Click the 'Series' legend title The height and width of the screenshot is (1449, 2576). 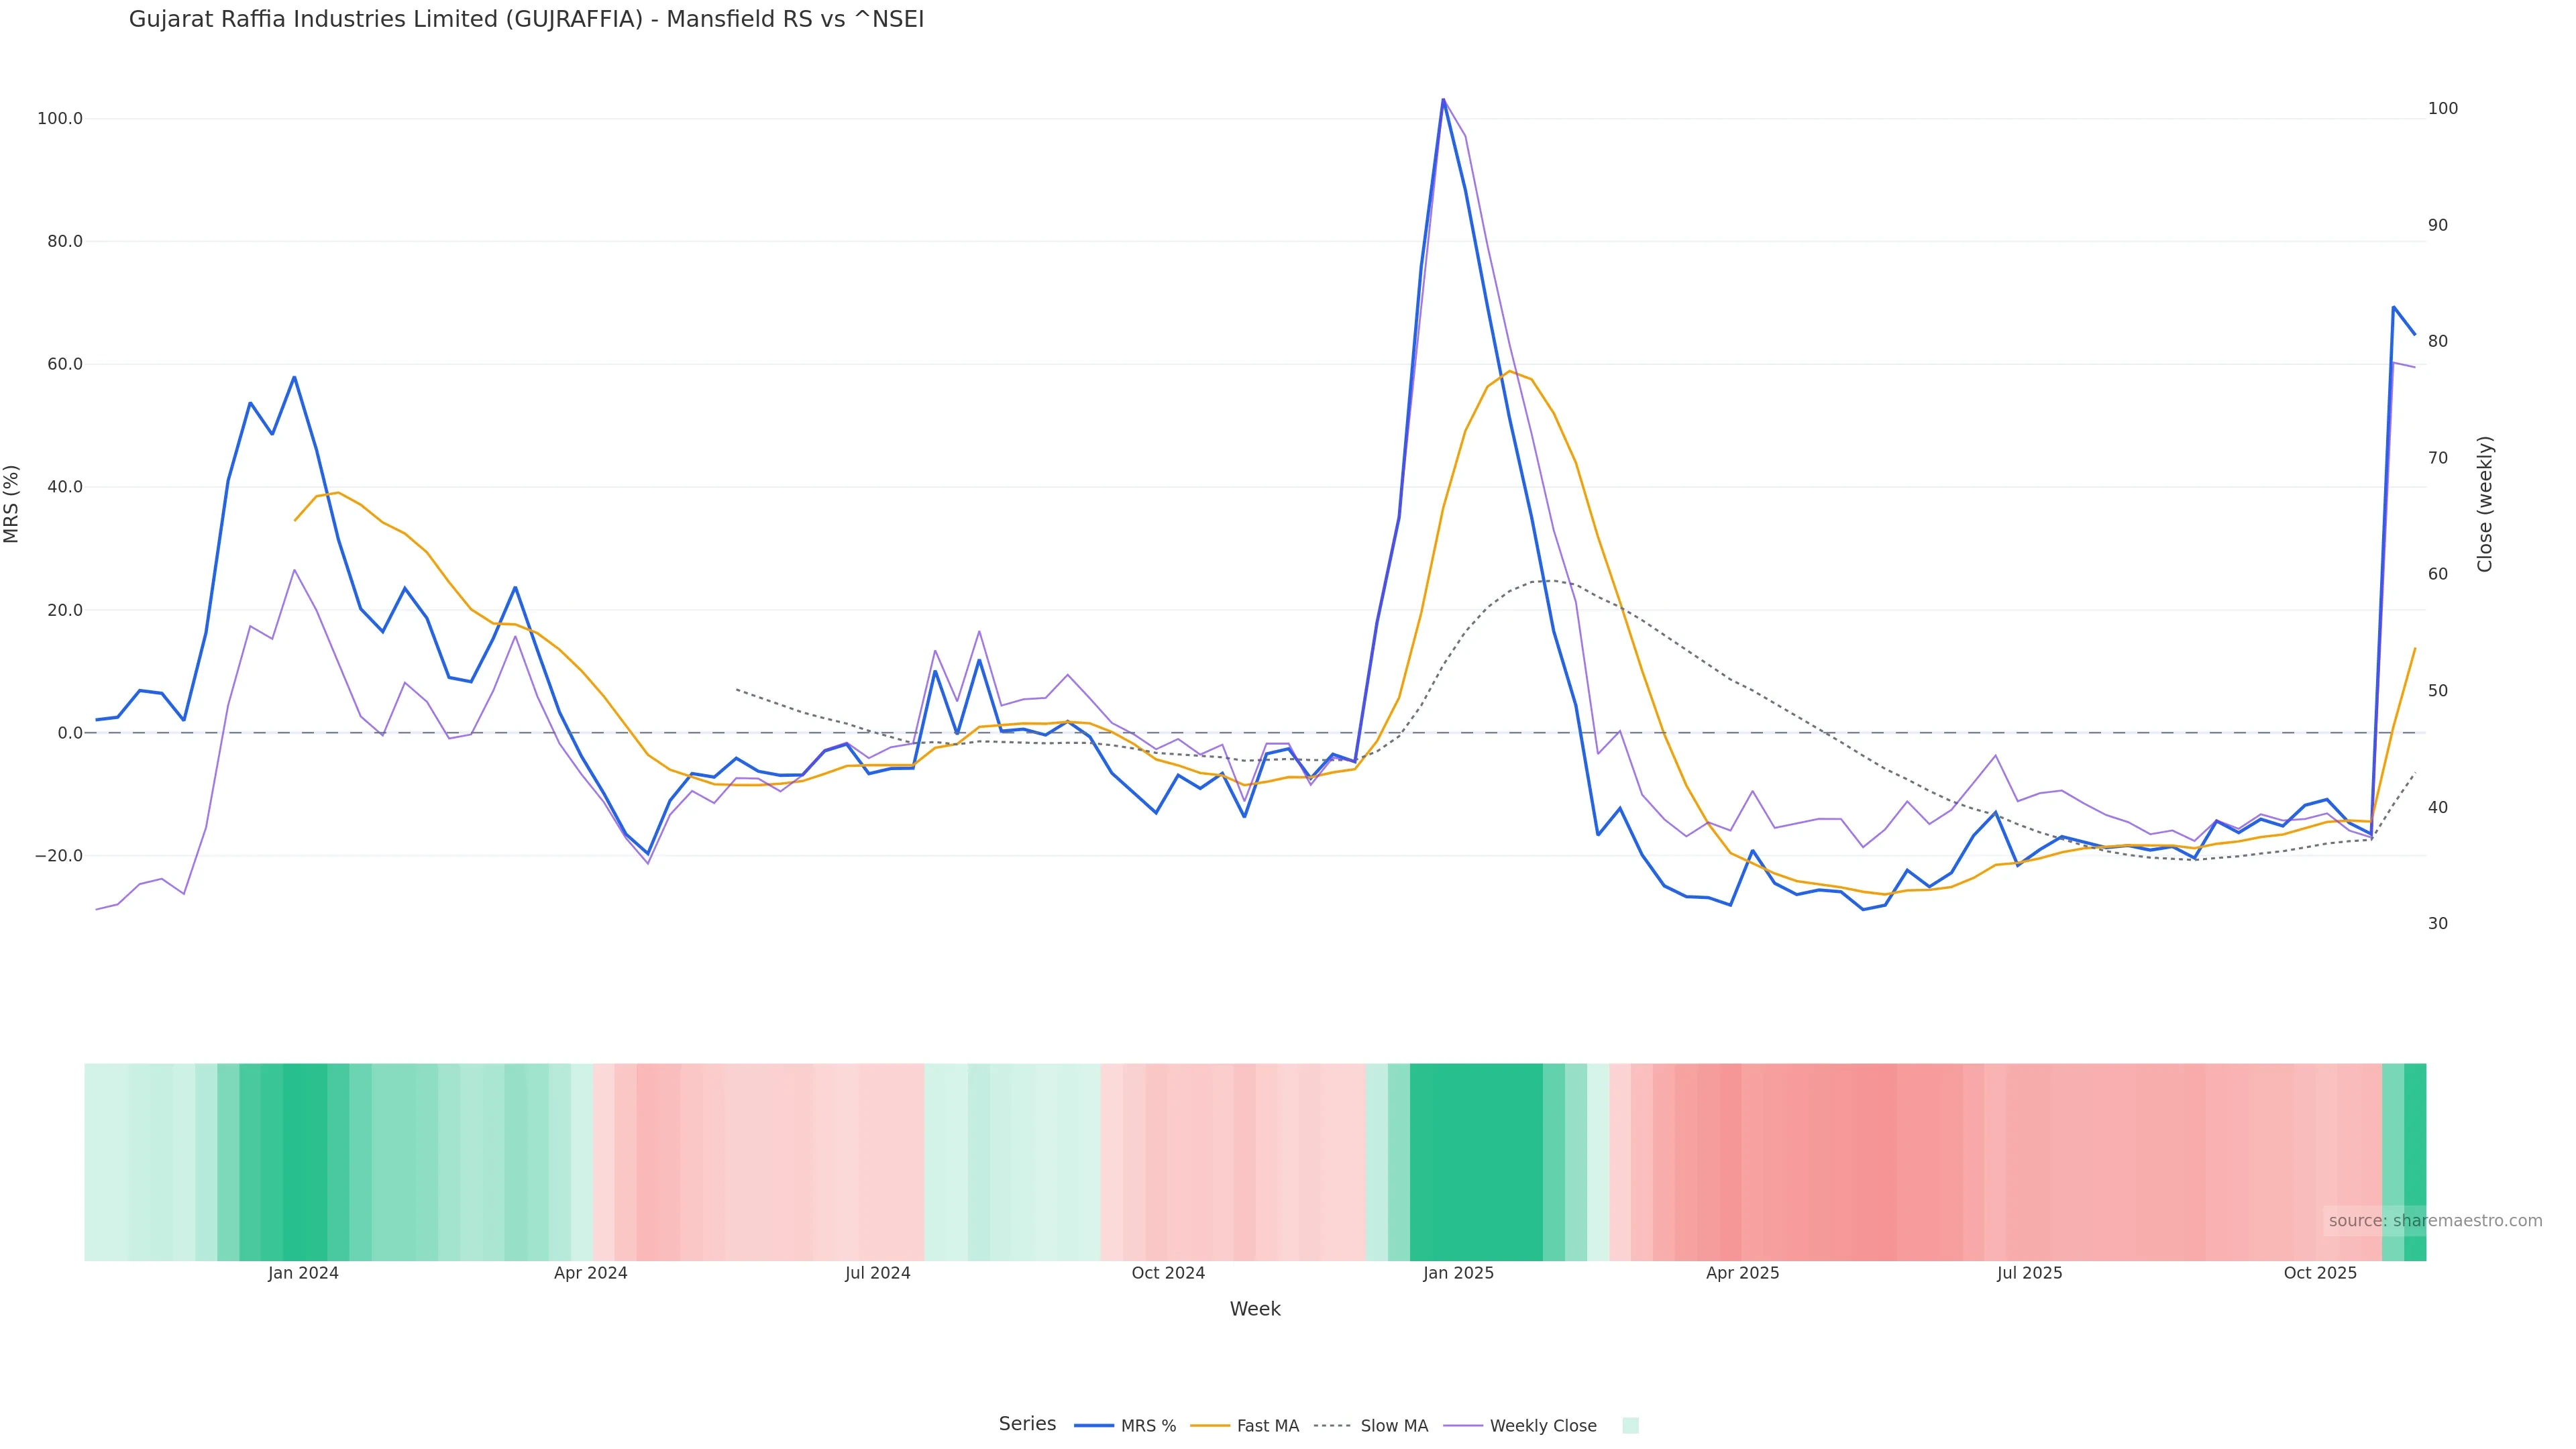click(1027, 1424)
